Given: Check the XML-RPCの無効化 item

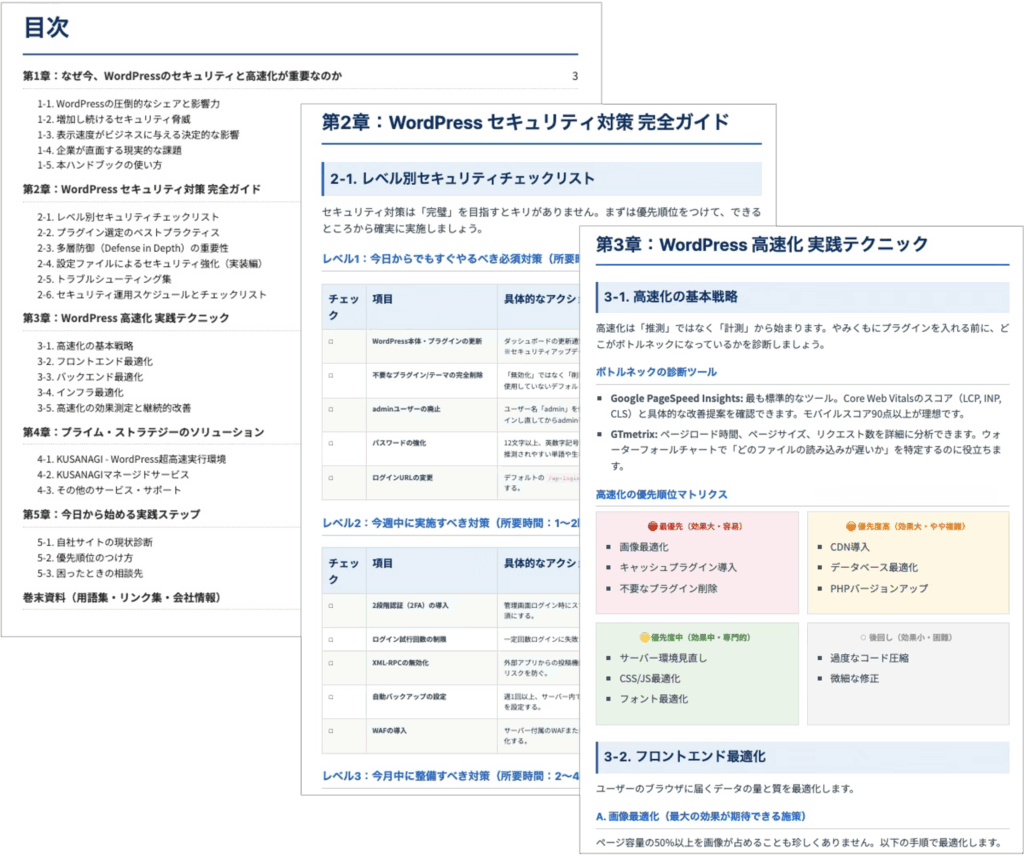Looking at the screenshot, I should (x=332, y=662).
